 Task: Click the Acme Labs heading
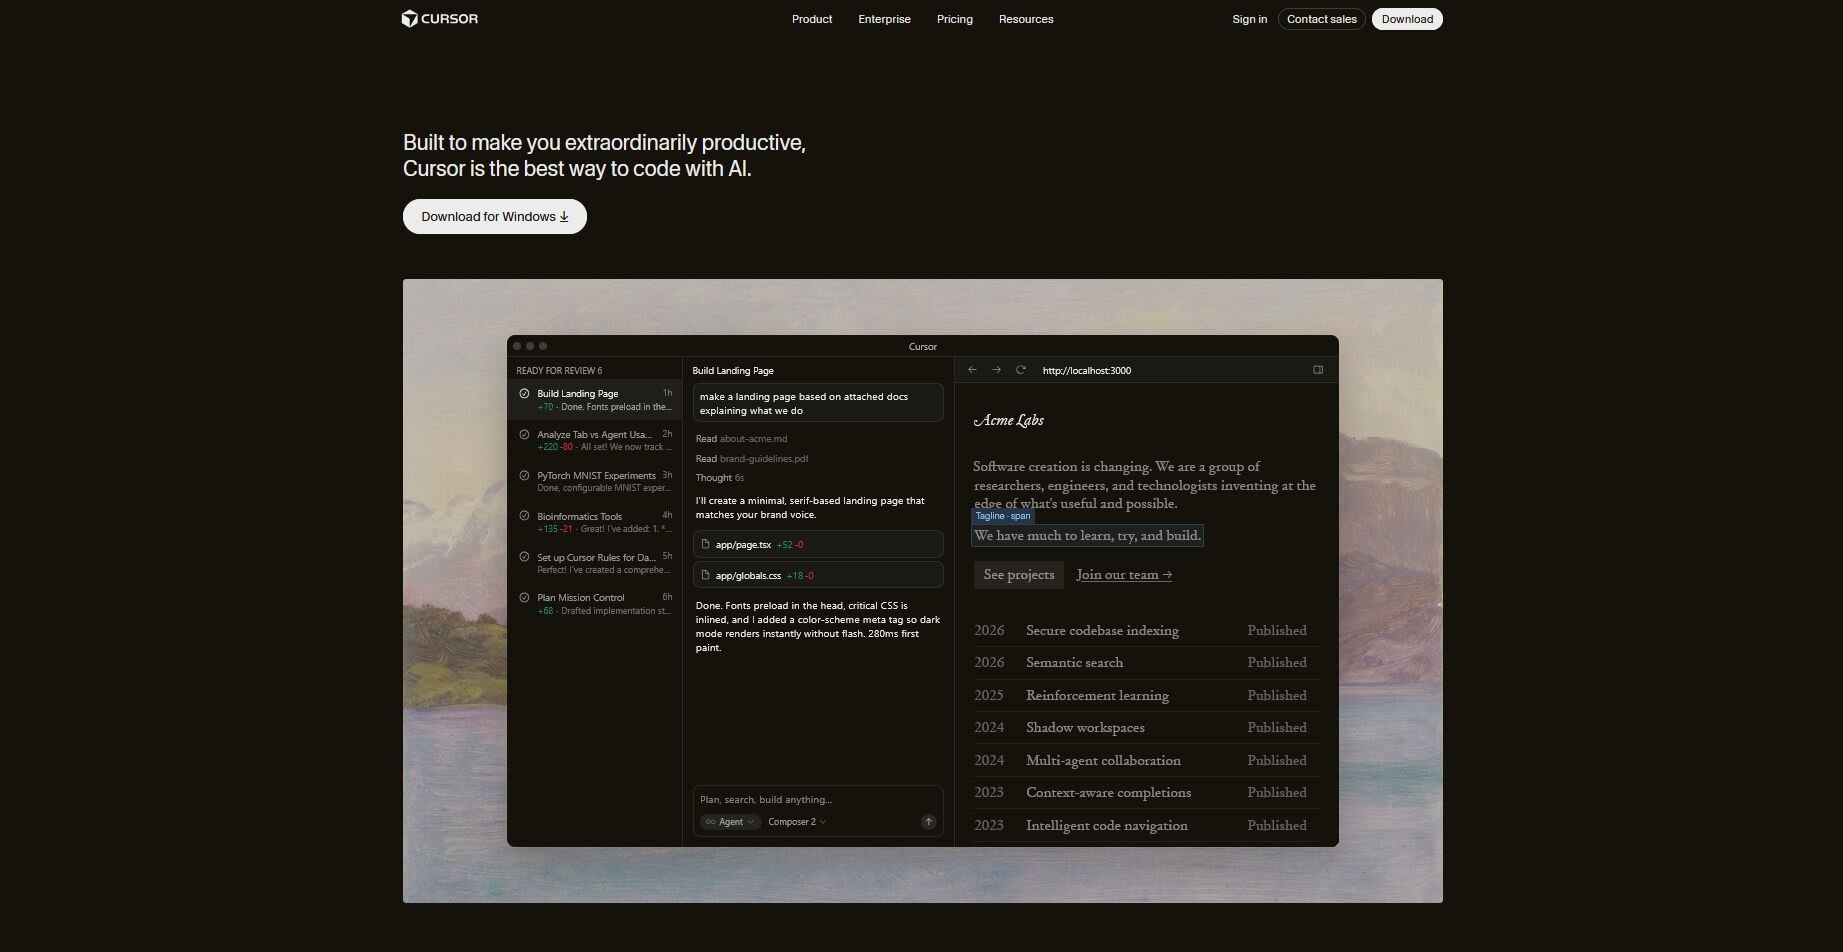[1008, 421]
